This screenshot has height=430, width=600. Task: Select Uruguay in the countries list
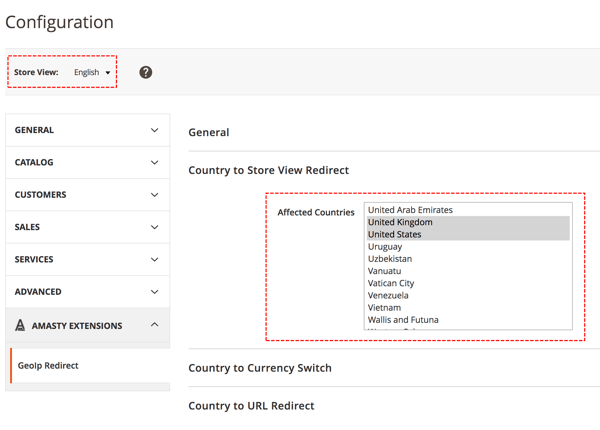(x=385, y=246)
